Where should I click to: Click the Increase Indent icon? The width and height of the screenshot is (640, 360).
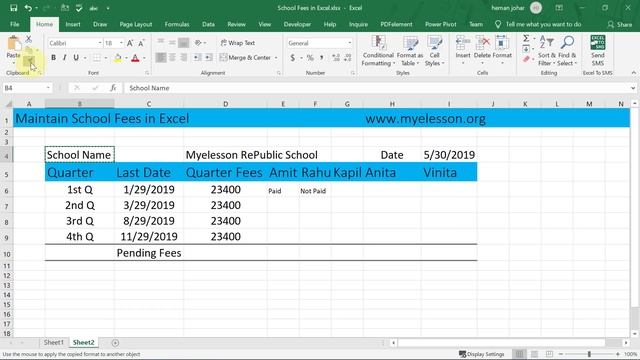(209, 58)
